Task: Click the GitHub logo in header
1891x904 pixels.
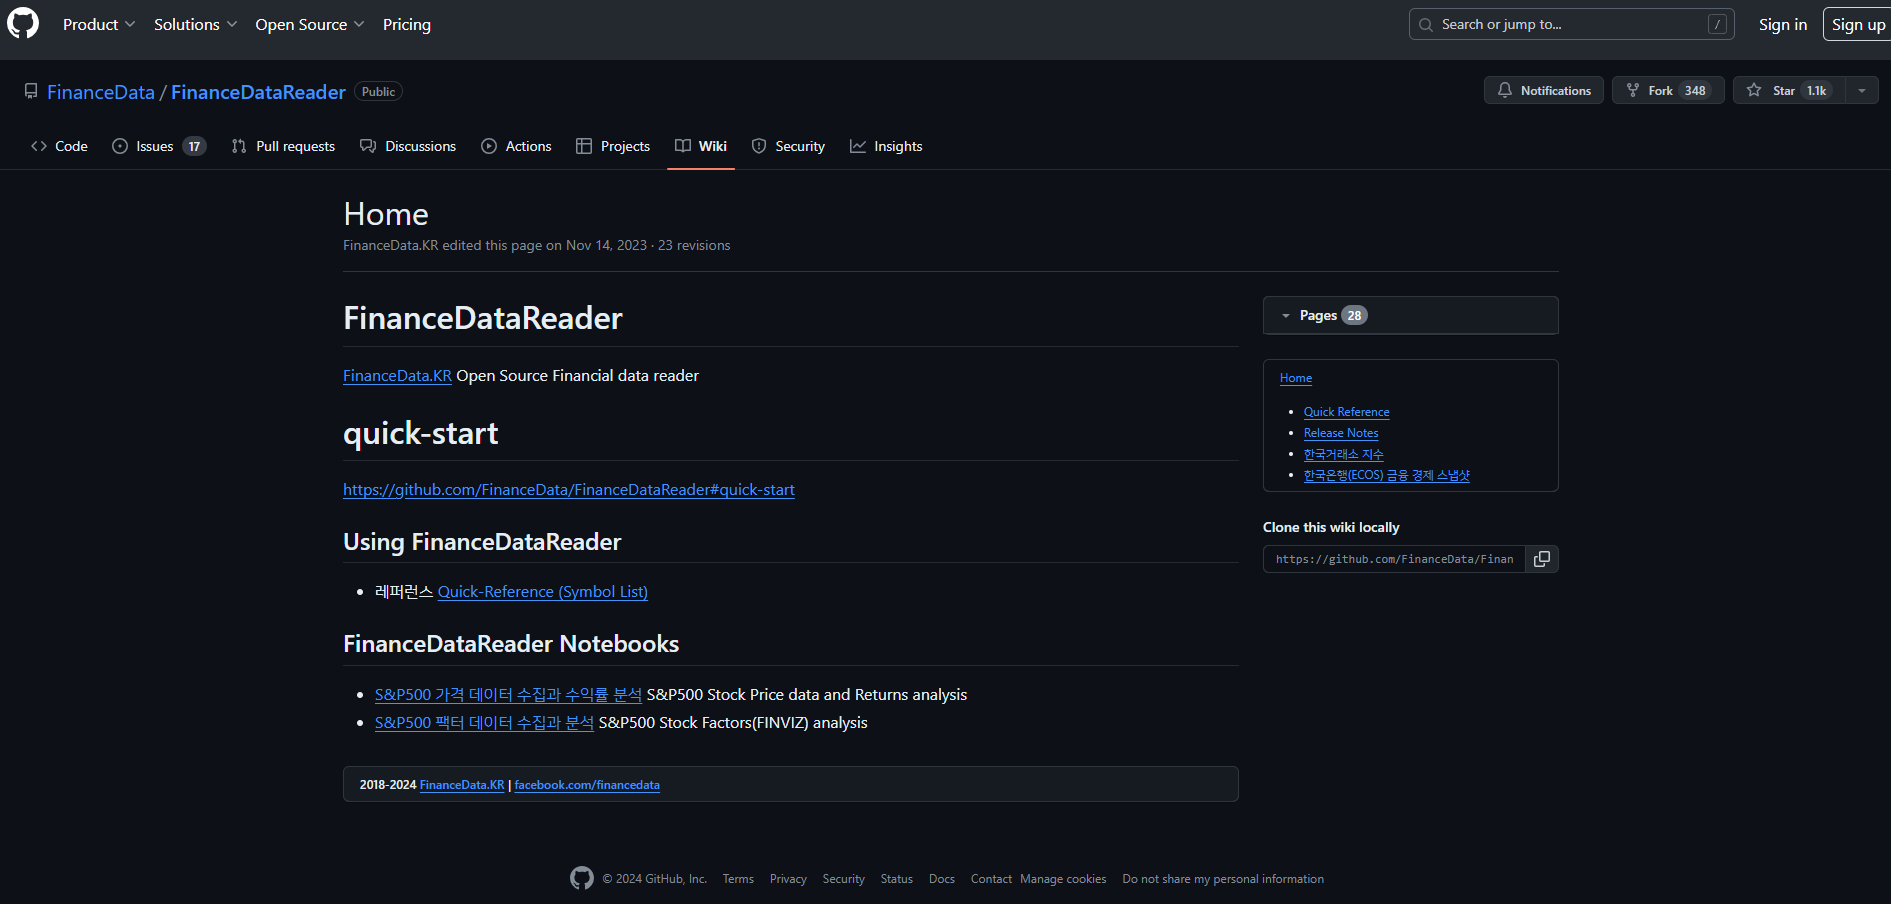Action: (x=23, y=24)
